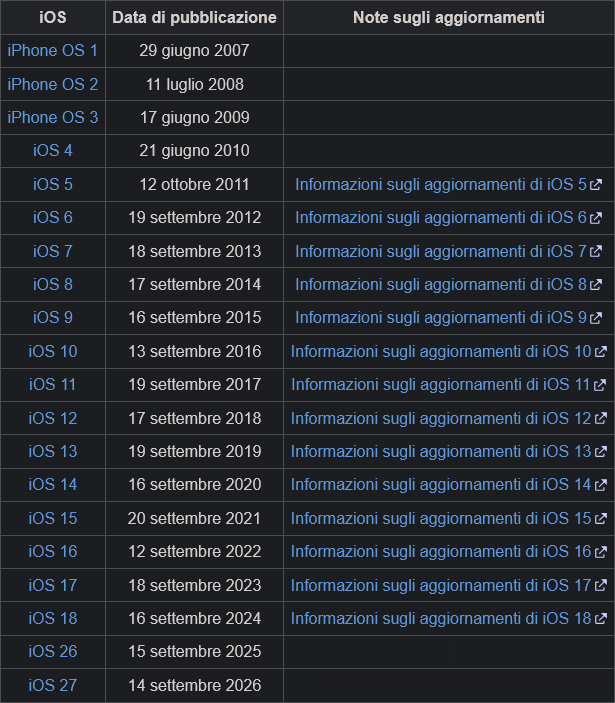615x703 pixels.
Task: Select the date 16 settembre 2024
Action: click(x=195, y=618)
